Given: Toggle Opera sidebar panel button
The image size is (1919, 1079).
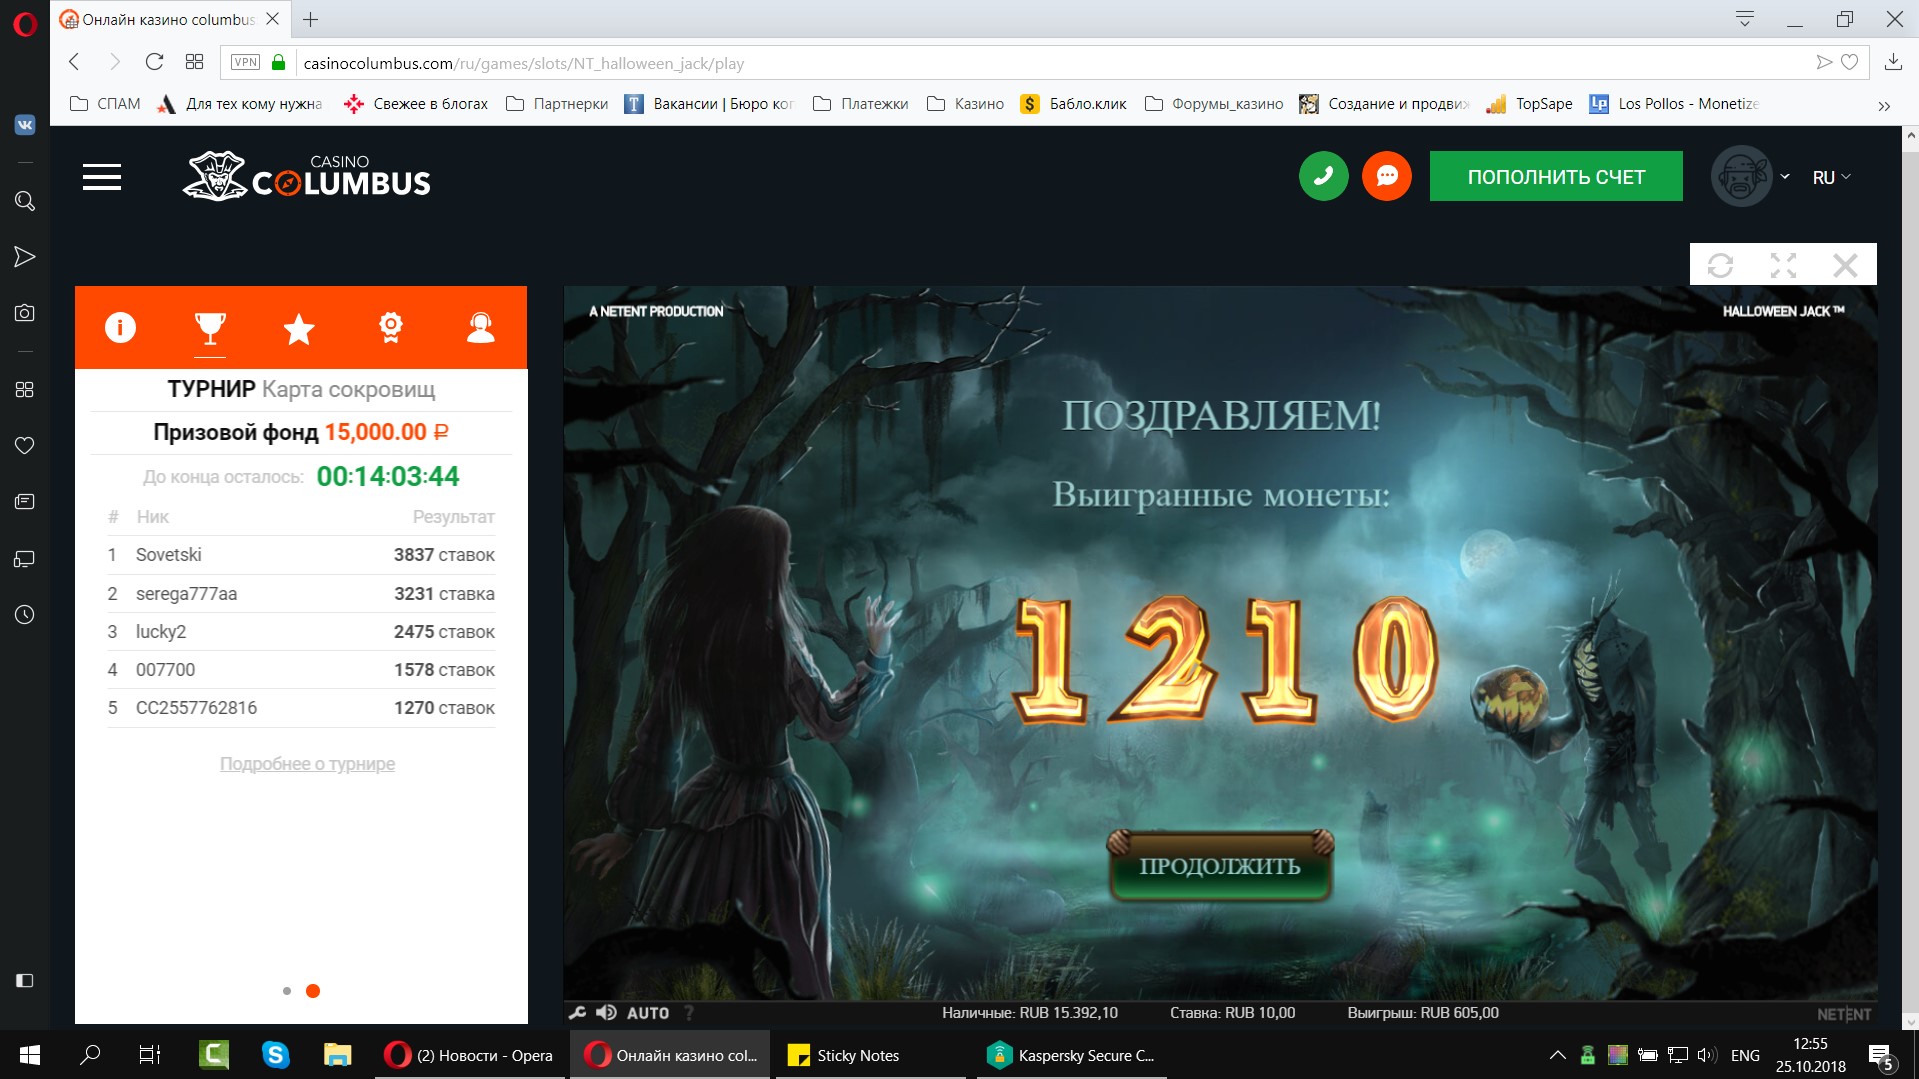Looking at the screenshot, I should pos(25,980).
